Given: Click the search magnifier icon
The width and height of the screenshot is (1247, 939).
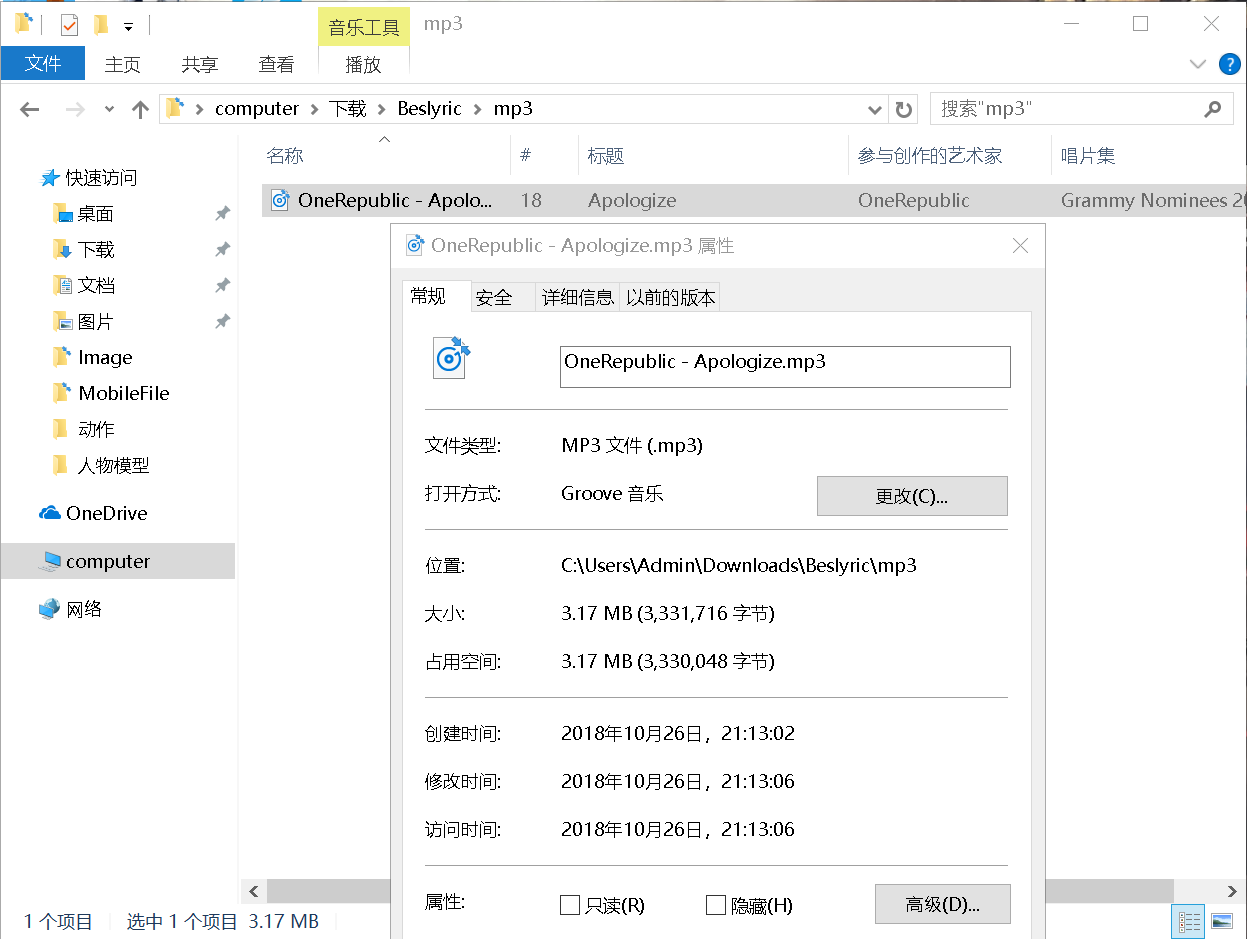Looking at the screenshot, I should coord(1213,109).
